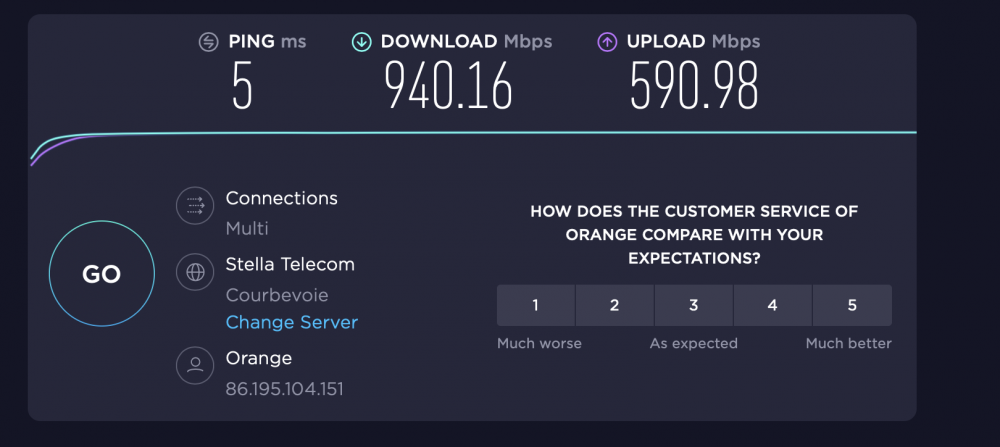Click the purple upload arrow icon
The height and width of the screenshot is (447, 1000).
click(x=607, y=42)
